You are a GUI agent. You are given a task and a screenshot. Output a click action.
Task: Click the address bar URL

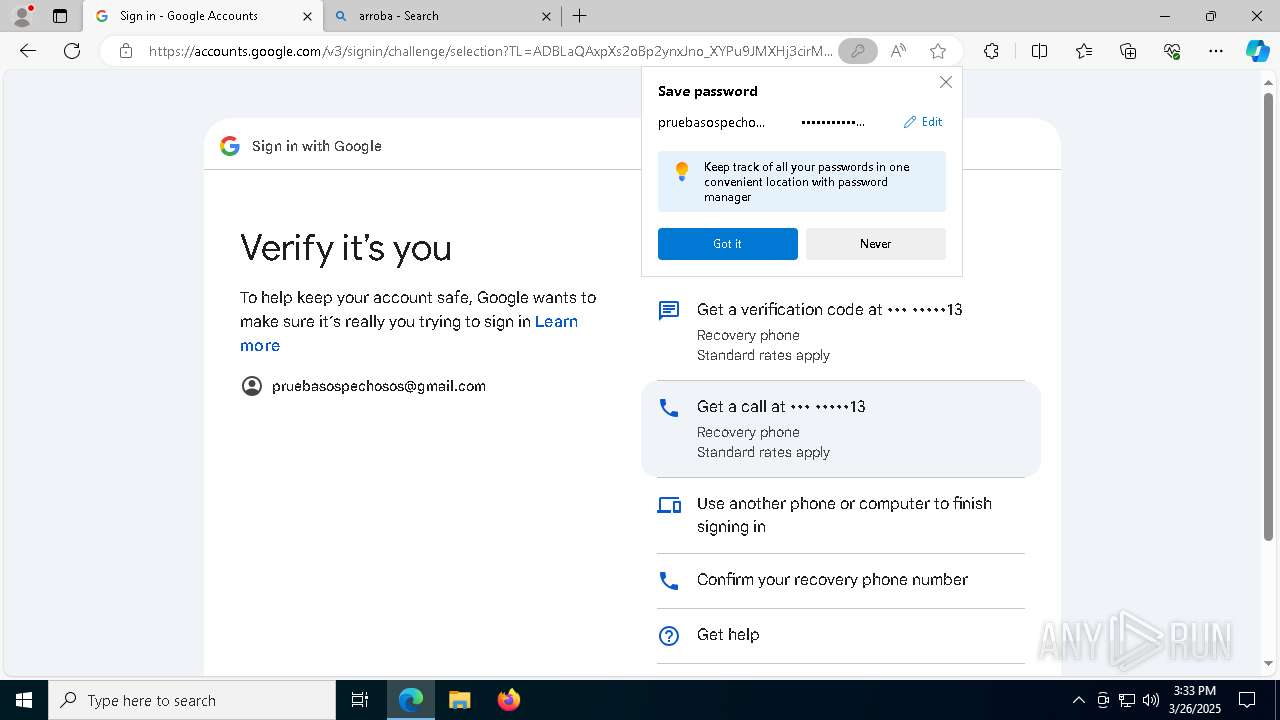(x=490, y=51)
